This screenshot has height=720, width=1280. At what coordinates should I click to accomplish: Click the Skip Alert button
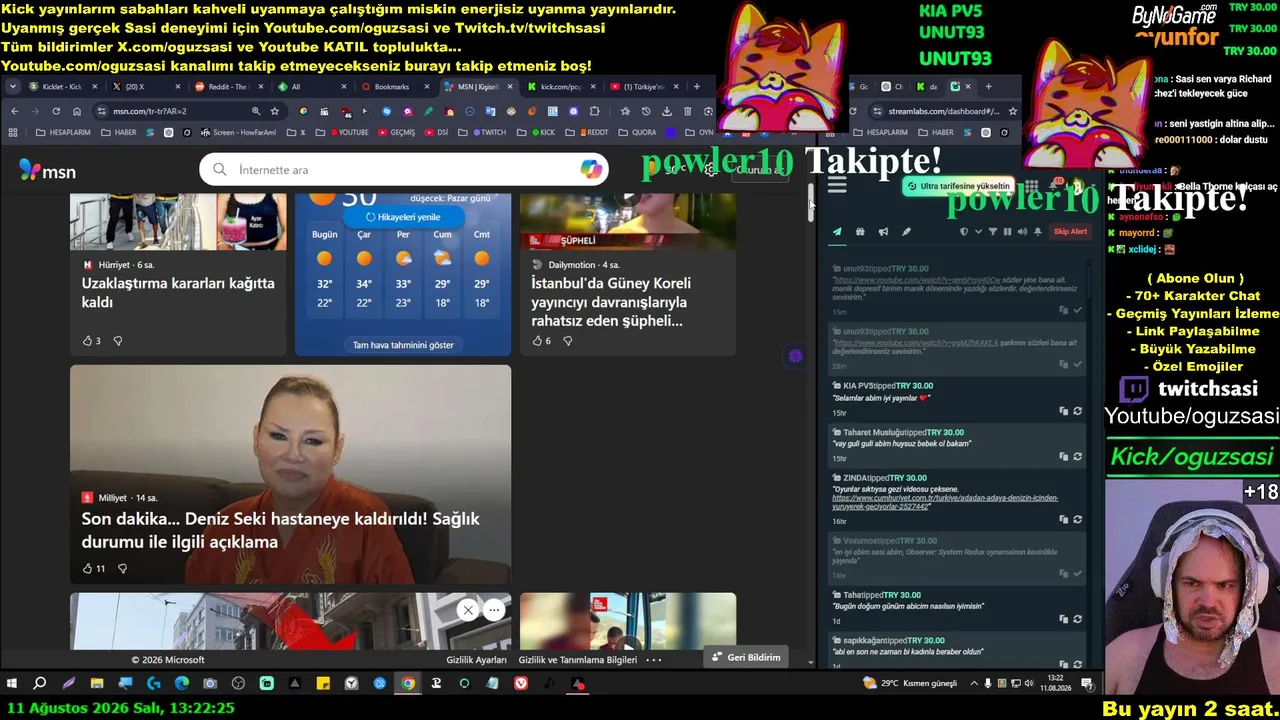point(1070,232)
